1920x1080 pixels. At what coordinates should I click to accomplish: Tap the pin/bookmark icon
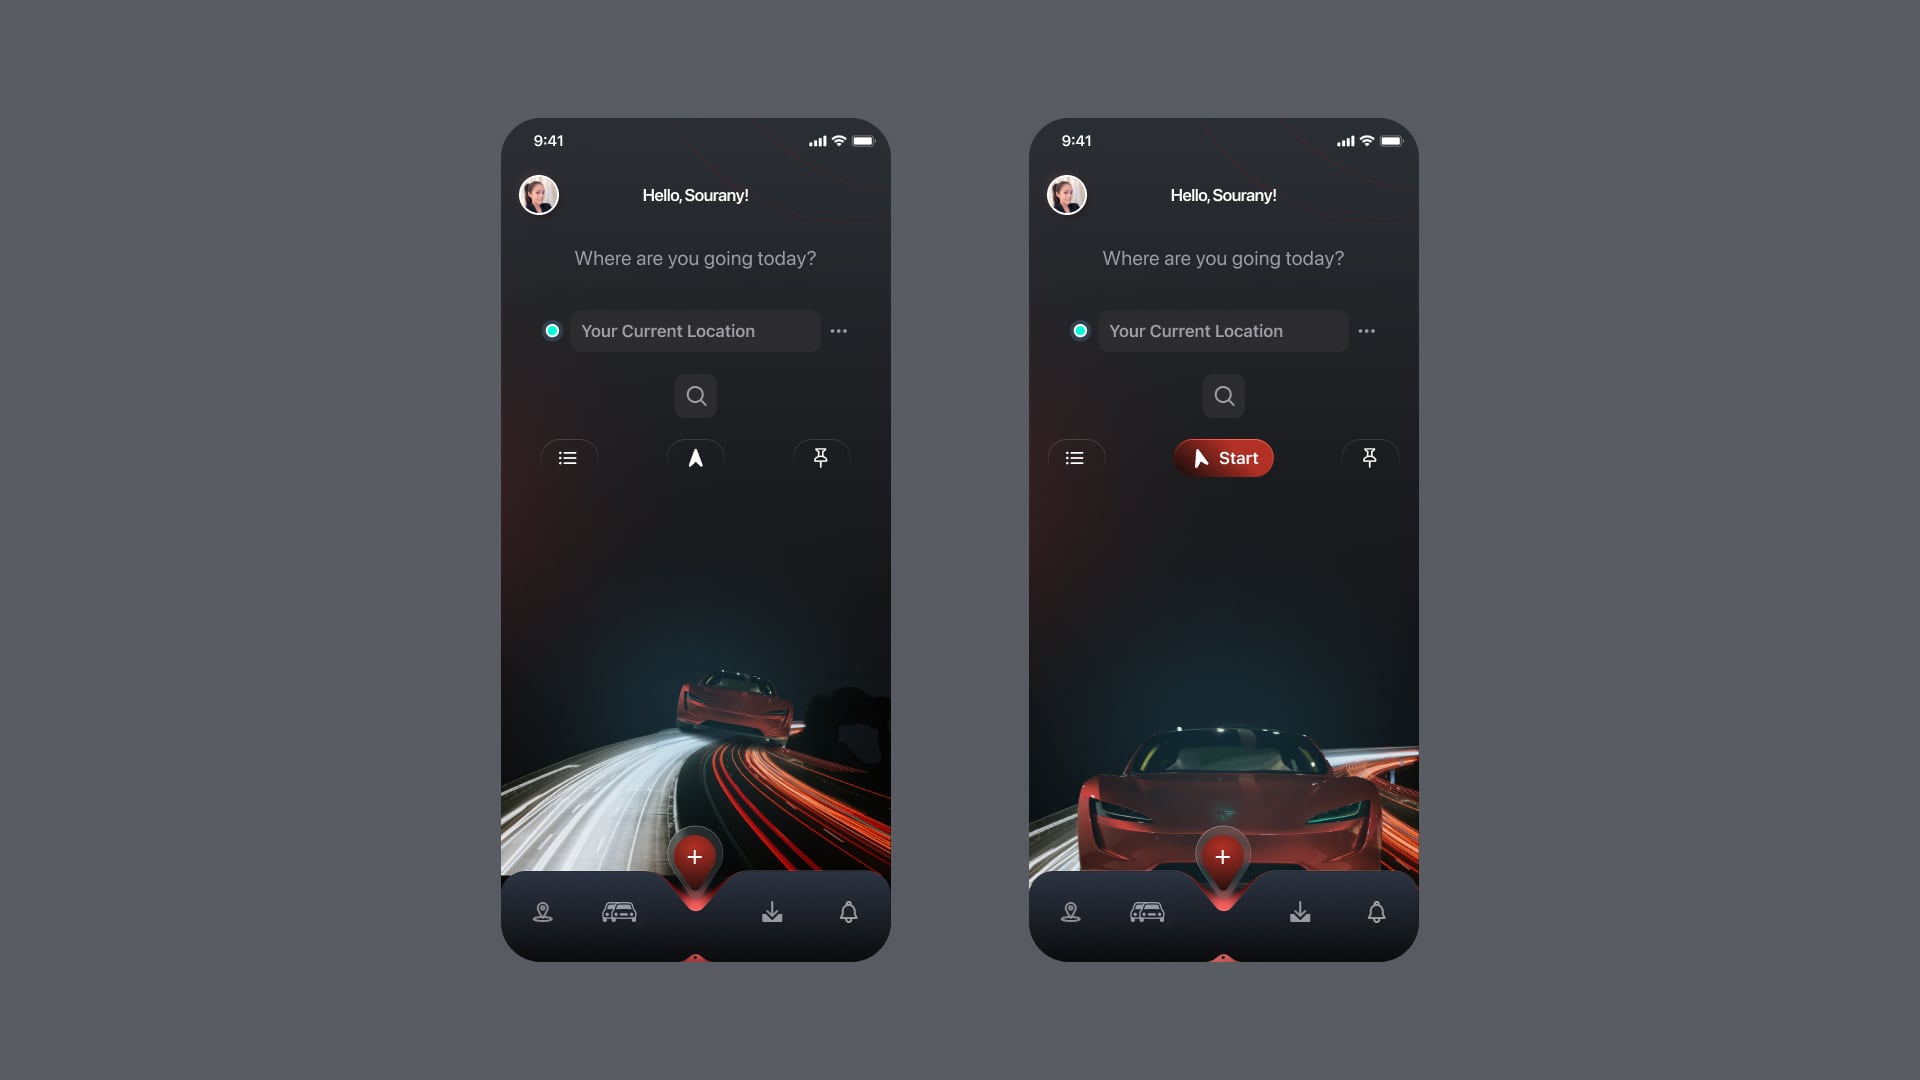click(820, 458)
